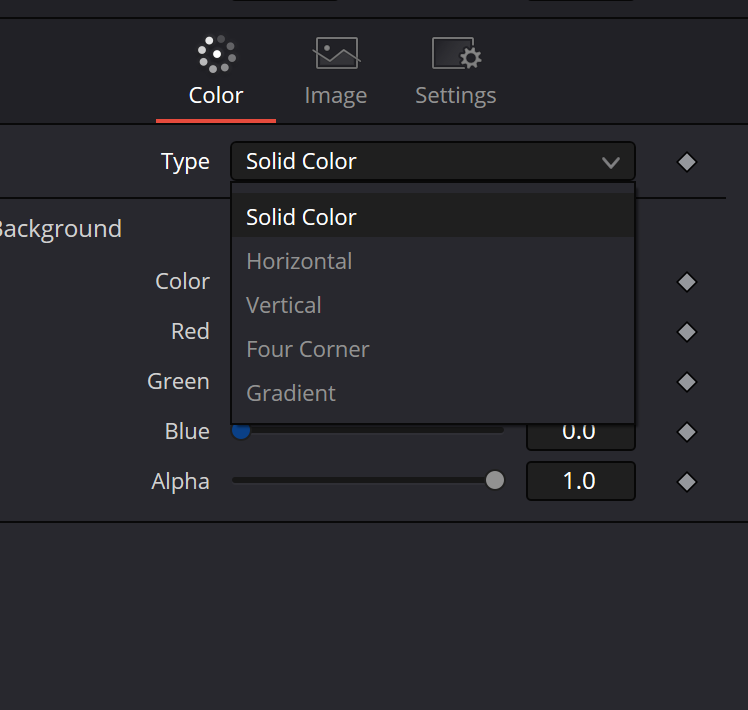The width and height of the screenshot is (748, 710).
Task: Toggle keyframe diamond for Green
Action: (x=687, y=382)
